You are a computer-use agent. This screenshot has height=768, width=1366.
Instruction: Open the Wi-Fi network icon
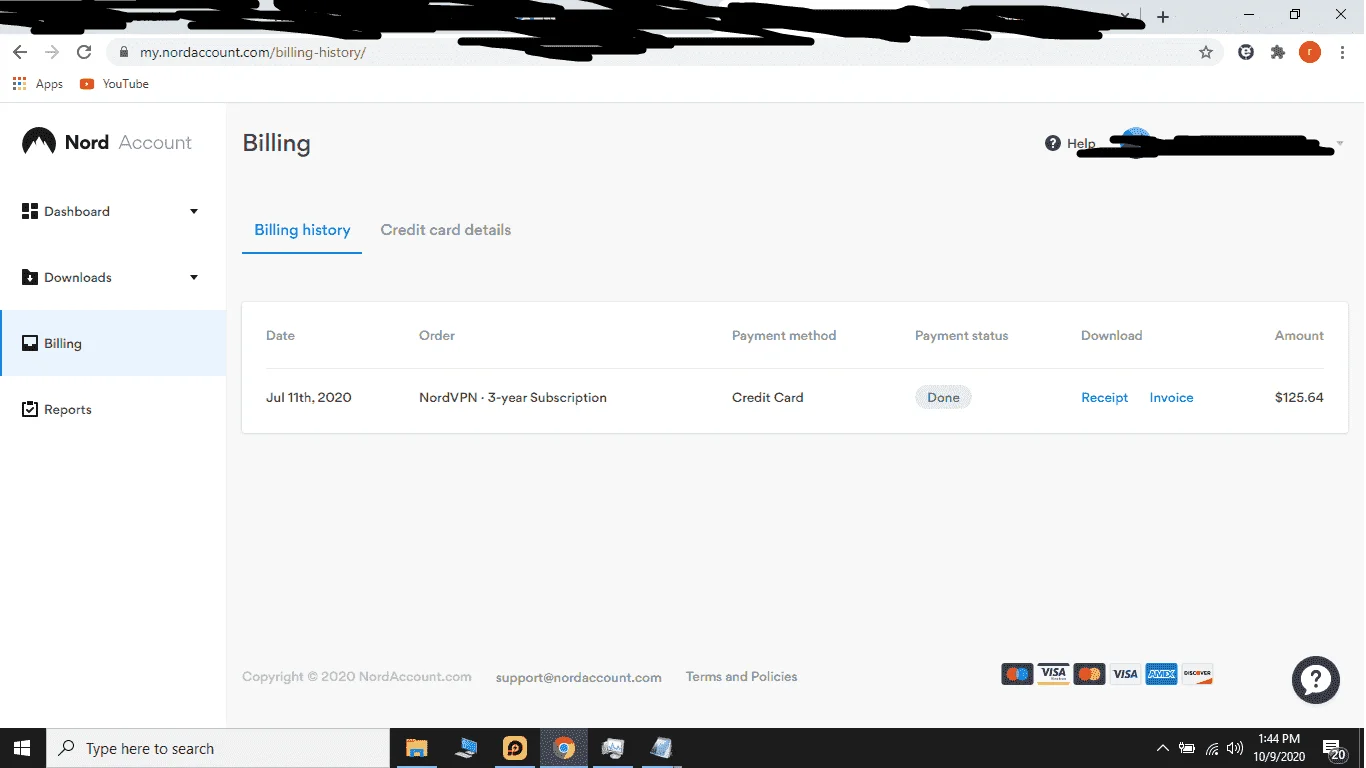click(1211, 748)
